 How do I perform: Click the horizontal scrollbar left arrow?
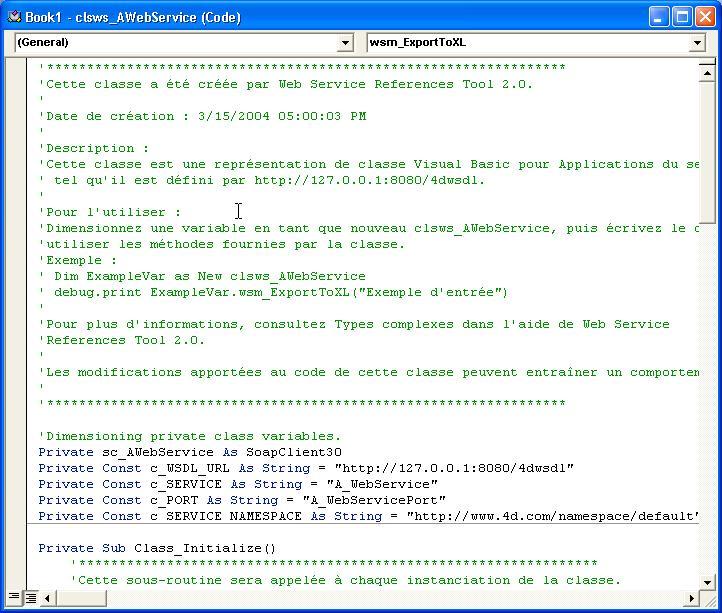pyautogui.click(x=47, y=598)
